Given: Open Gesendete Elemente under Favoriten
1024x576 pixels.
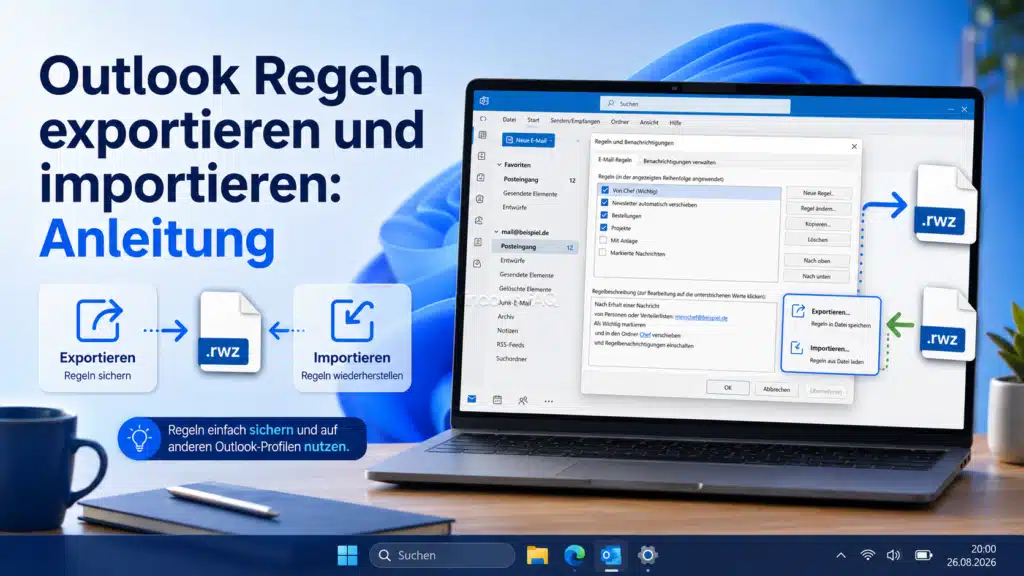Looking at the screenshot, I should [530, 194].
